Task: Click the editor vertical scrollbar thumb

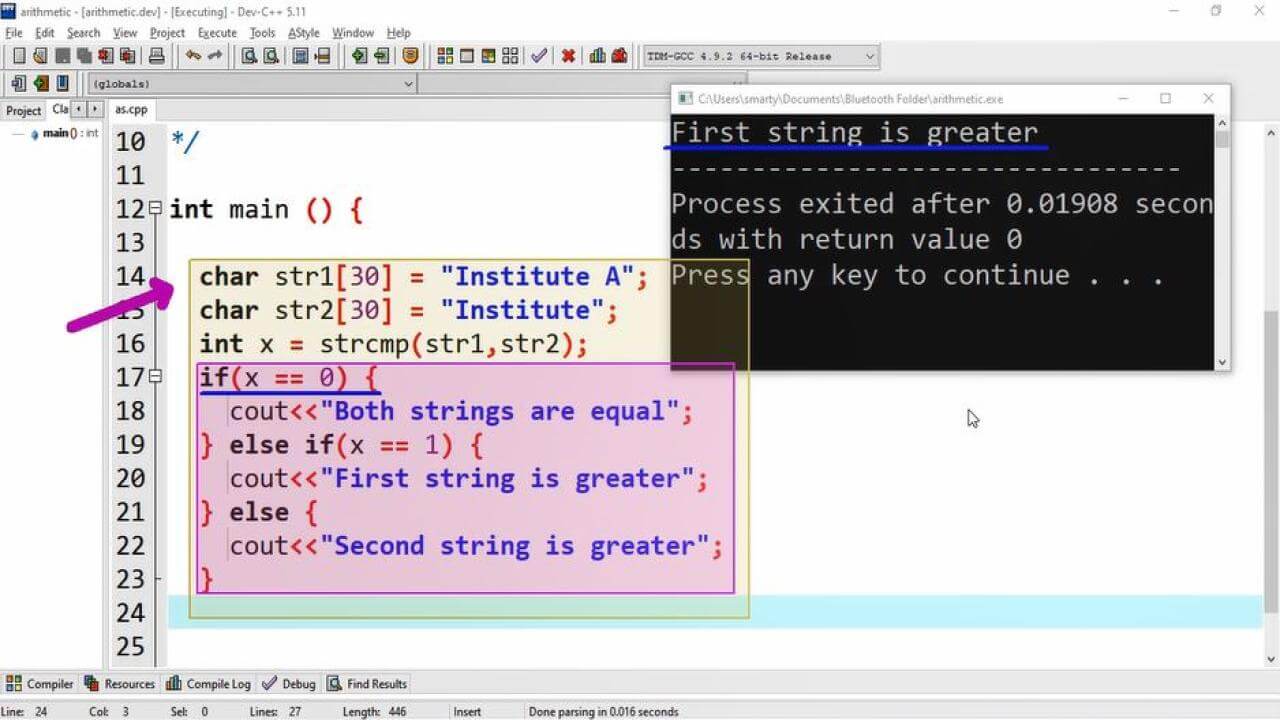Action: 1271,460
